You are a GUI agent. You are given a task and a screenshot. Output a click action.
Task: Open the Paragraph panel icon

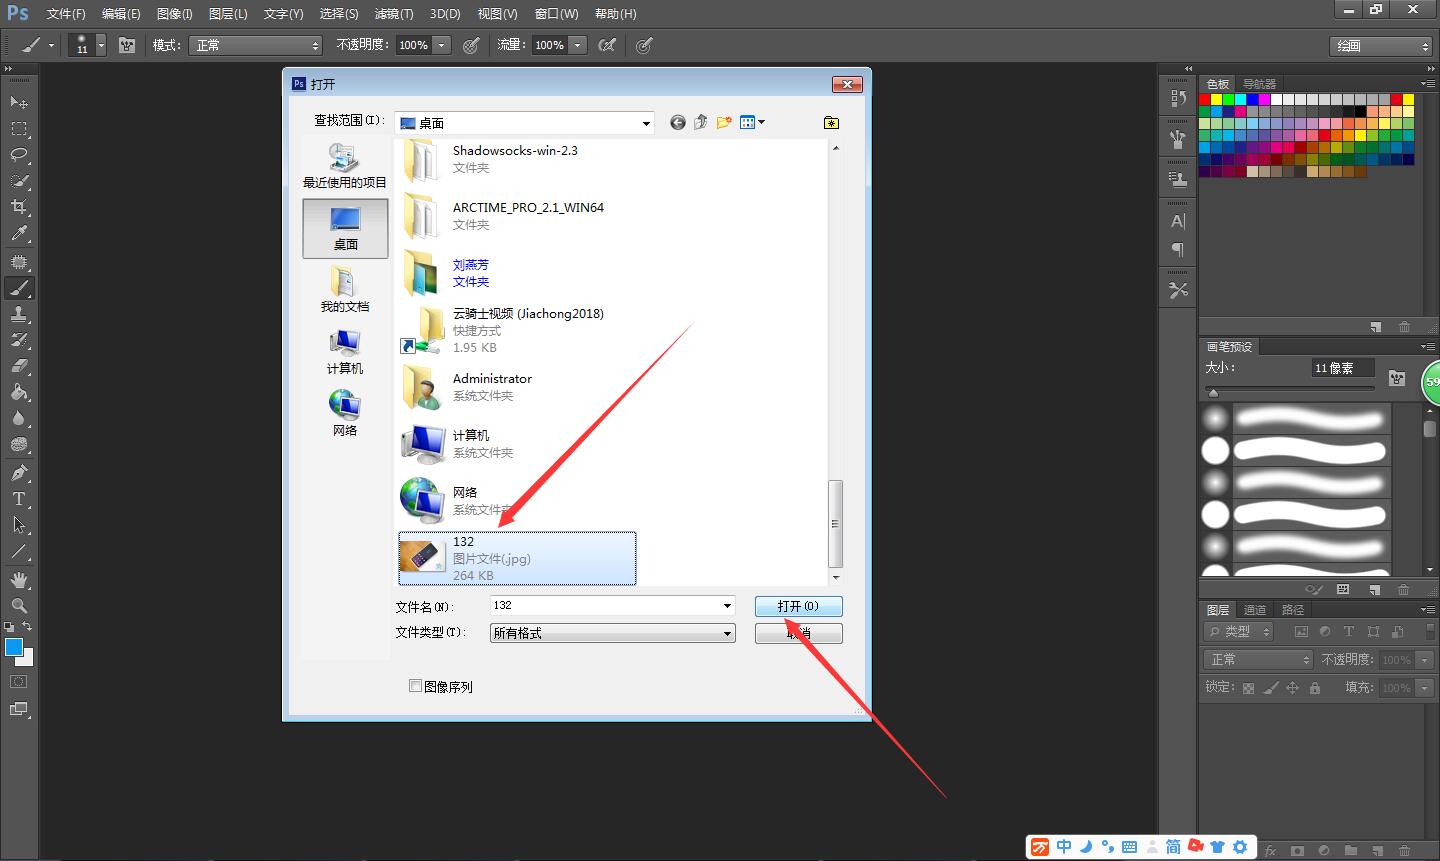(x=1178, y=249)
